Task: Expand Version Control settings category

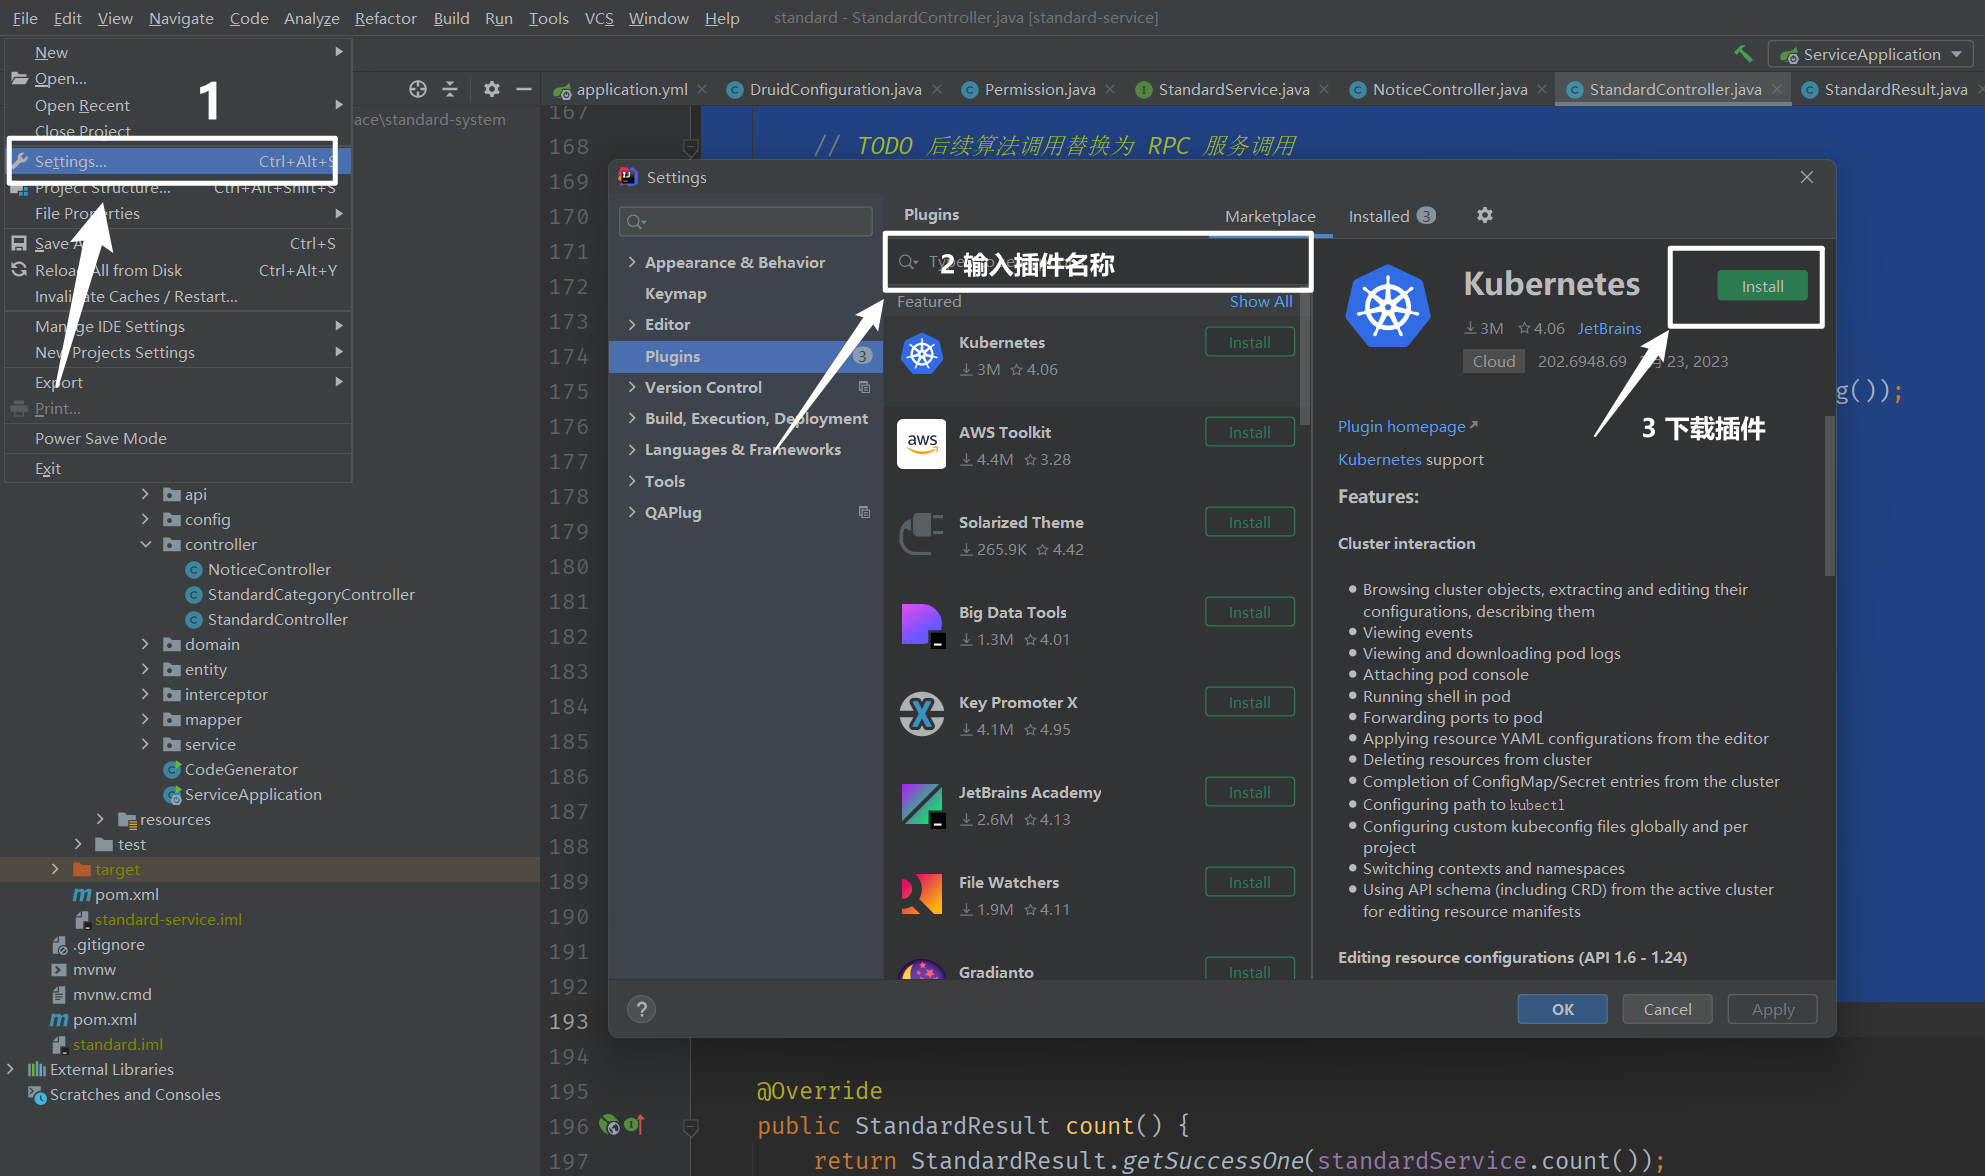Action: pyautogui.click(x=632, y=387)
